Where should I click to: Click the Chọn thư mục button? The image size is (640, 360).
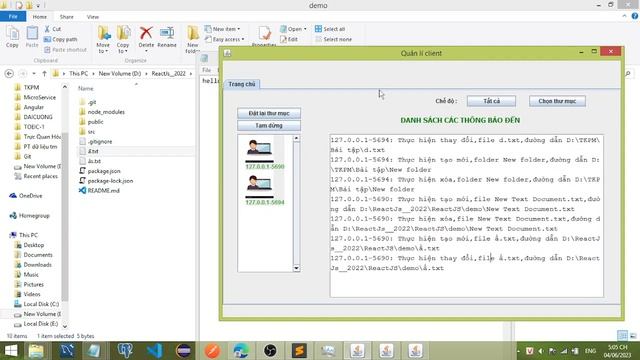(557, 101)
